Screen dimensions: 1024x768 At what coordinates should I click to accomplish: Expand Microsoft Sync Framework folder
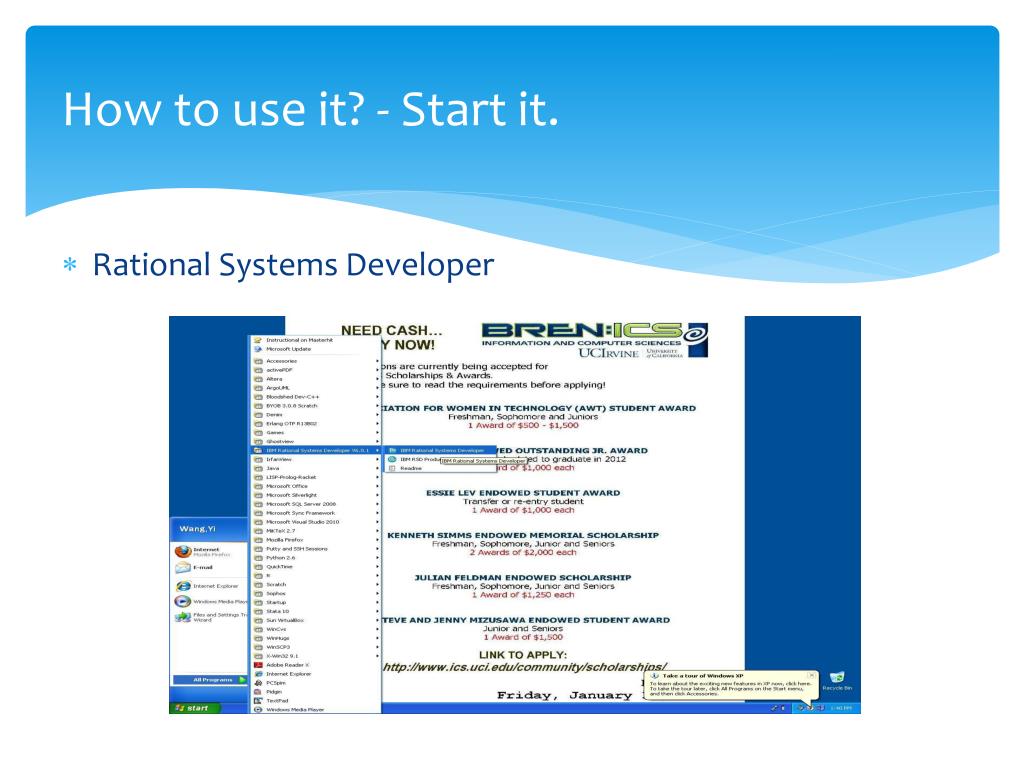(x=315, y=513)
